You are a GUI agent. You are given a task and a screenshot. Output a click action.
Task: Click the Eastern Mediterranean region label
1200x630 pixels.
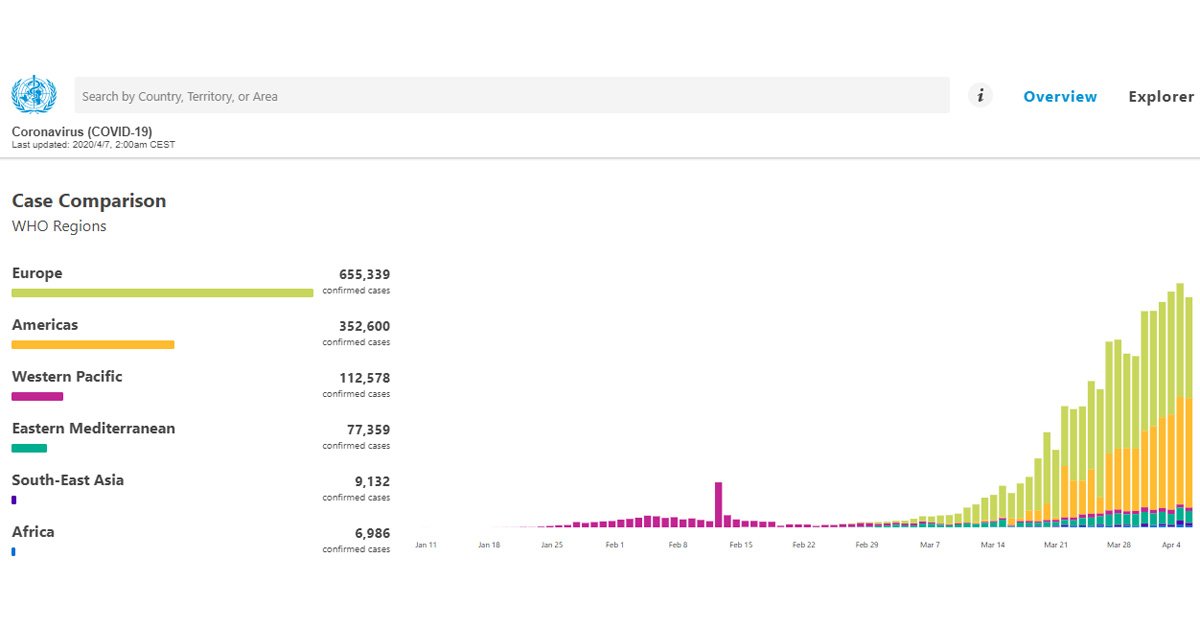point(93,429)
